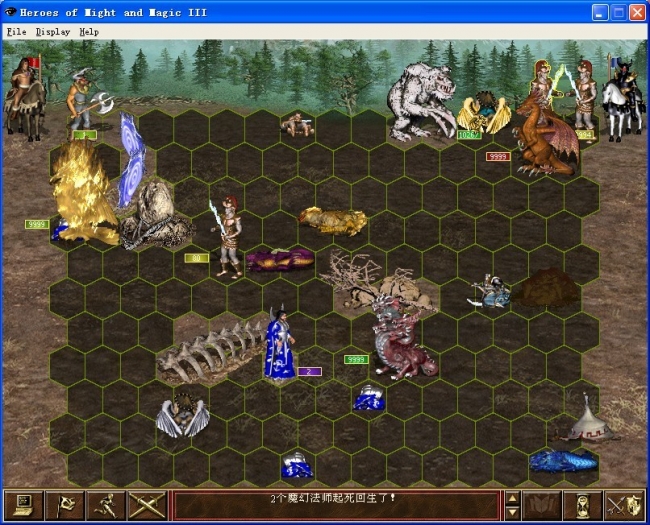Click the eye icon in title bar

pos(10,12)
